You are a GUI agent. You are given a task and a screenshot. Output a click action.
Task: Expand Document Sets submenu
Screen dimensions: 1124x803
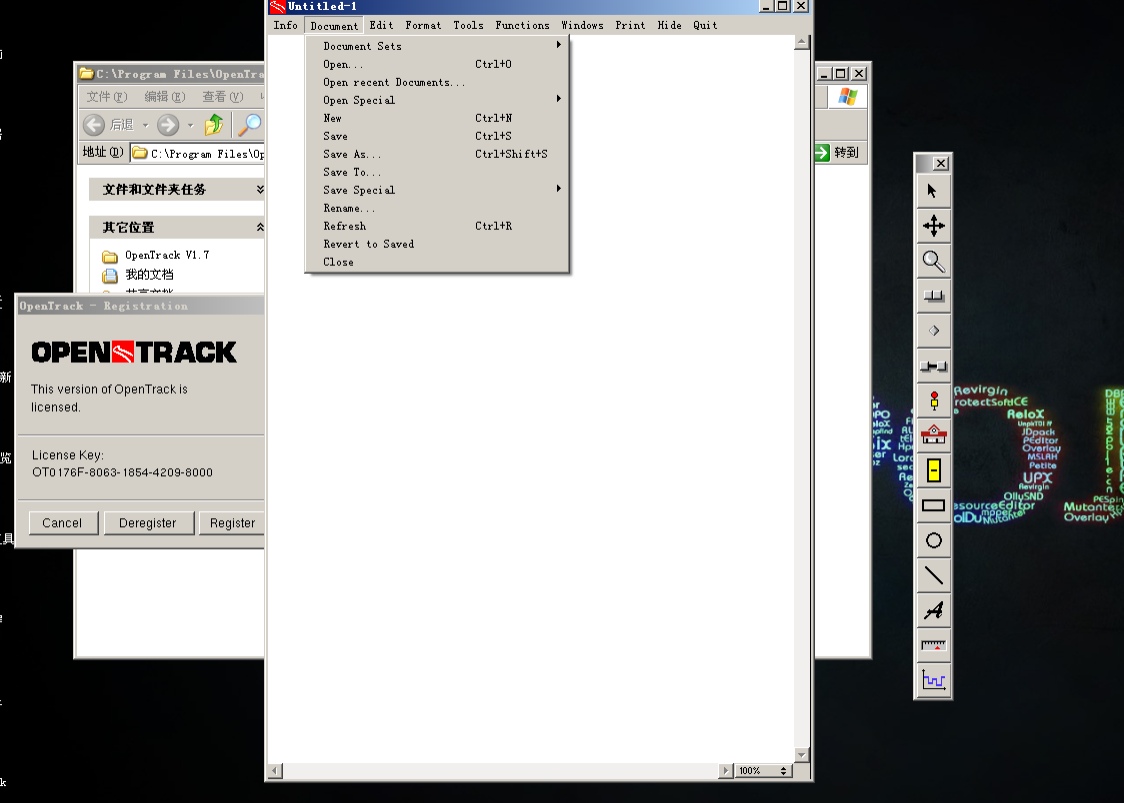437,46
